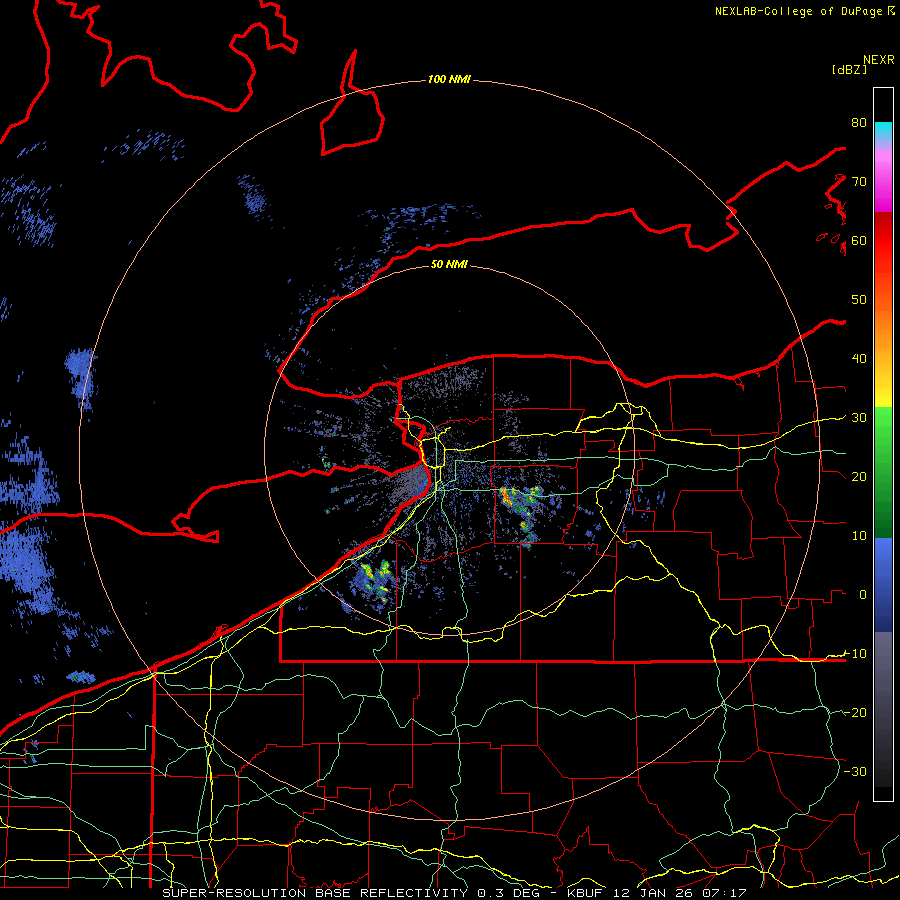Click the 0 dBZ scale value
Viewport: 900px width, 900px height.
[x=863, y=595]
